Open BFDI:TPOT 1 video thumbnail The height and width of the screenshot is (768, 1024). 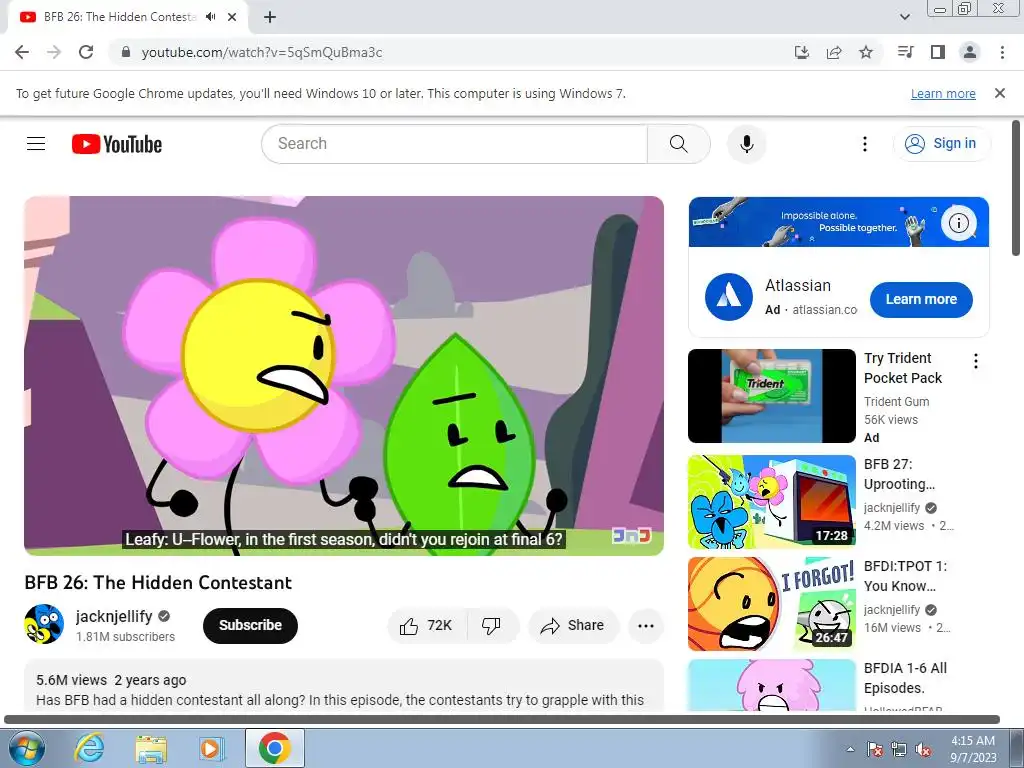[x=772, y=604]
